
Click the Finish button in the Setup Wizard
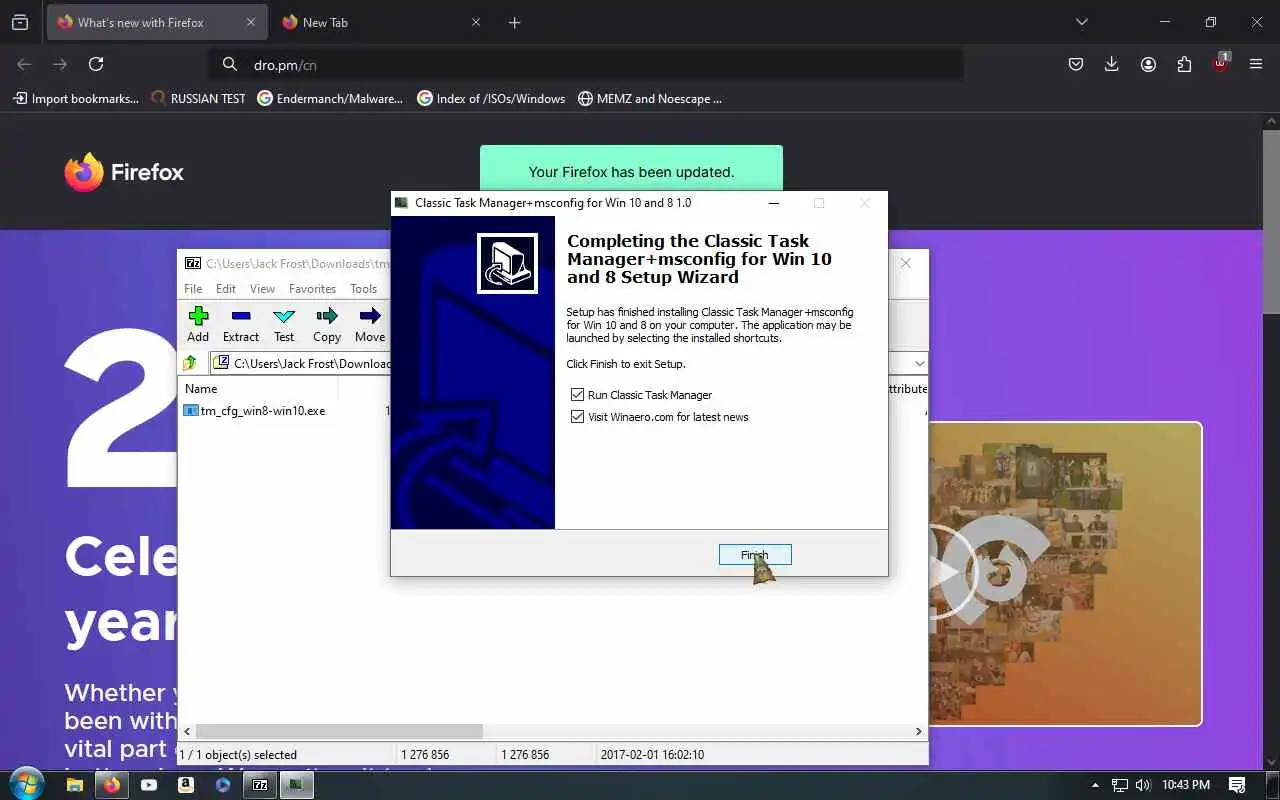[x=755, y=554]
